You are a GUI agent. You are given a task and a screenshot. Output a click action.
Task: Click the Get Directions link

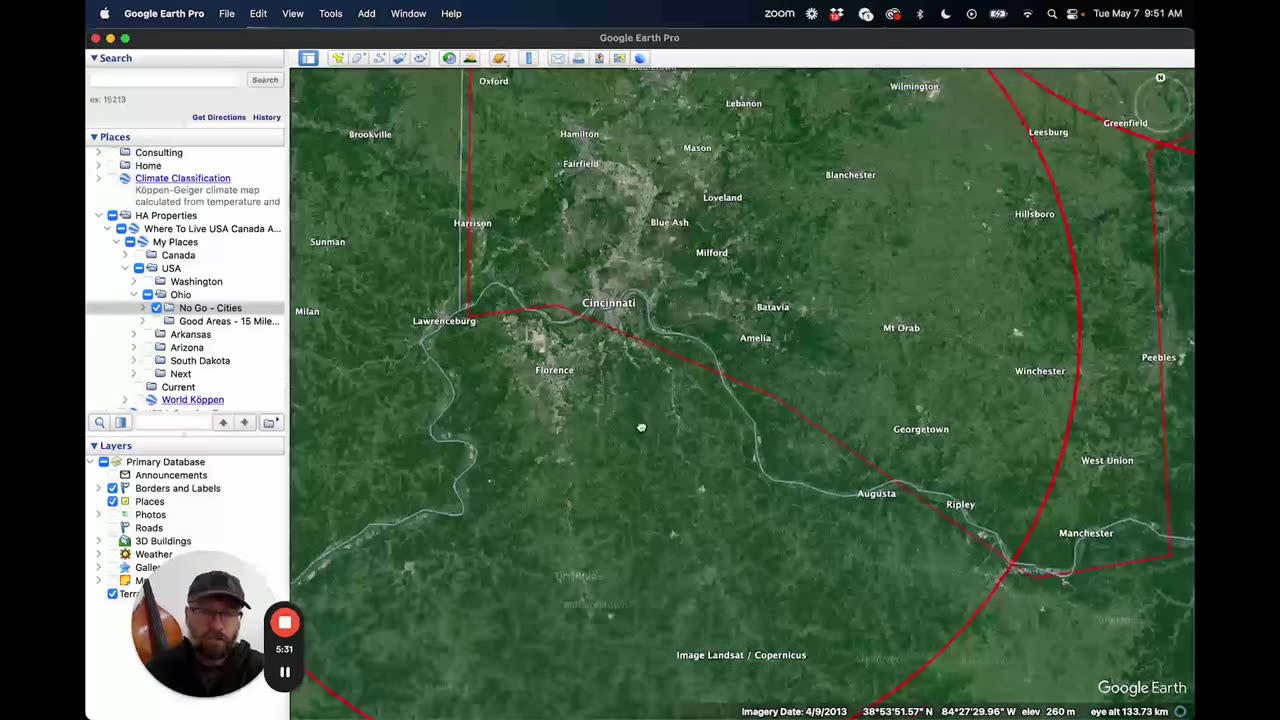coord(219,117)
